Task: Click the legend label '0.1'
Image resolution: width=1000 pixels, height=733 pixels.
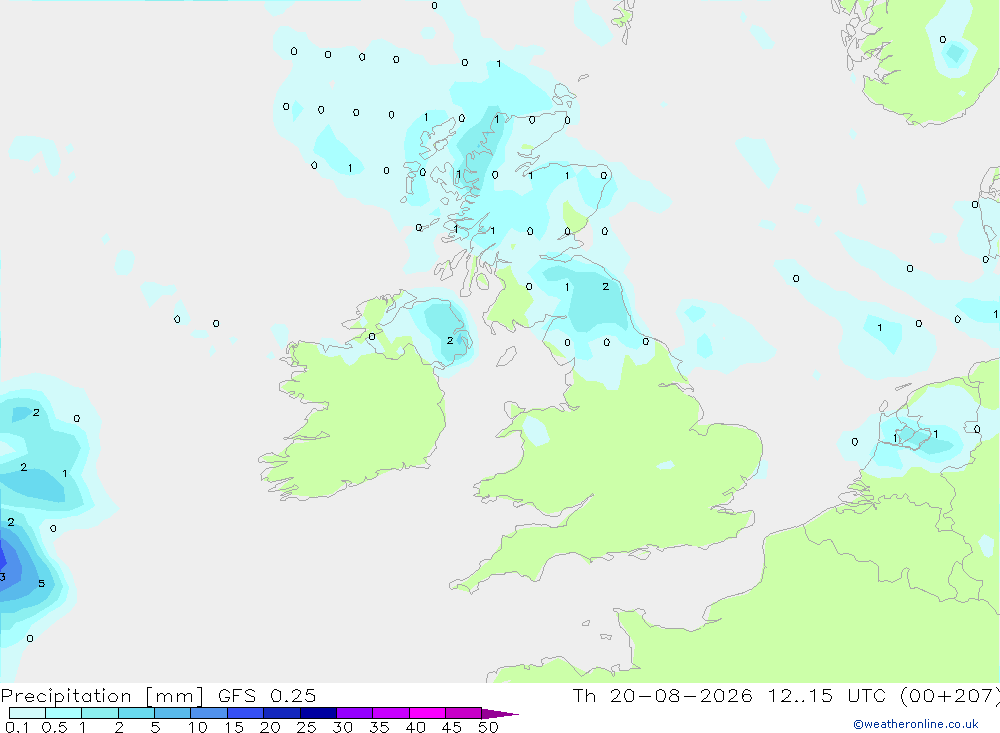Action: [x=17, y=727]
